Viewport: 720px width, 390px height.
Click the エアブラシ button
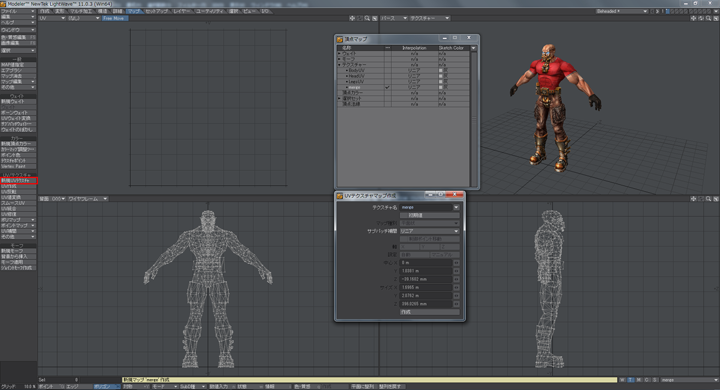click(18, 70)
